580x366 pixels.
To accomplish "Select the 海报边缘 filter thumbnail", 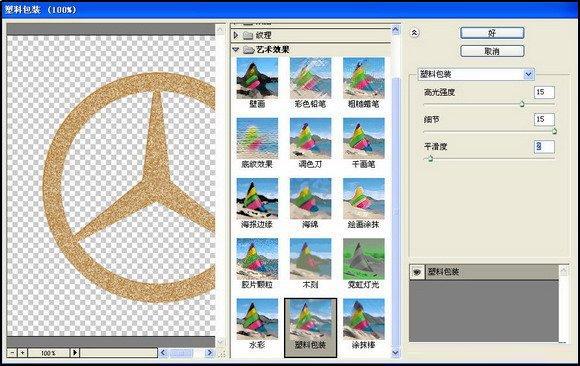I will pyautogui.click(x=257, y=199).
